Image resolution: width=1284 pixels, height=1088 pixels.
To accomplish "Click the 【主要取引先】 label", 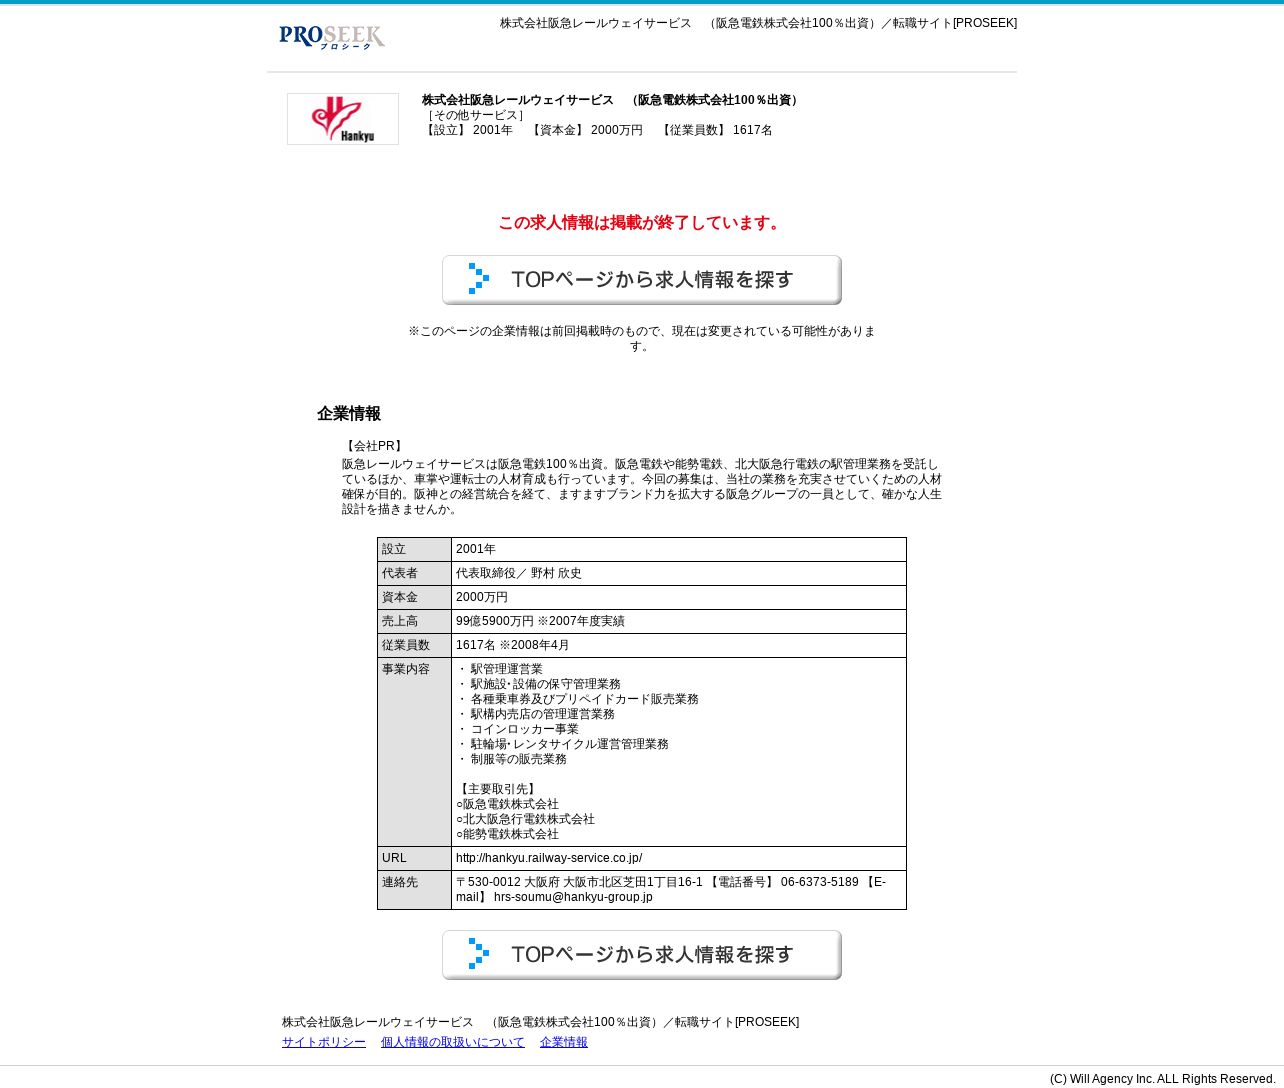I will 498,789.
